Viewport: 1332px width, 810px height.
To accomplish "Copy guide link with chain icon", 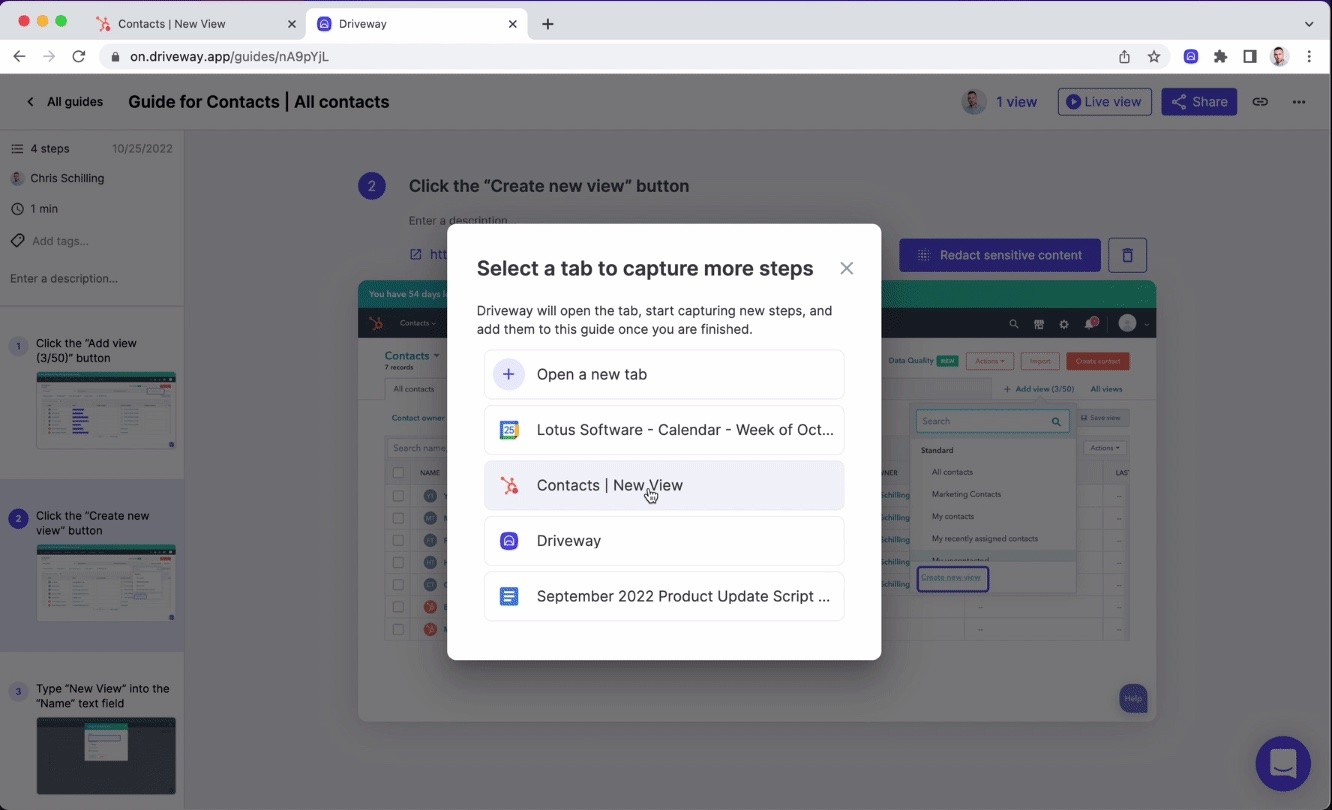I will 1260,102.
